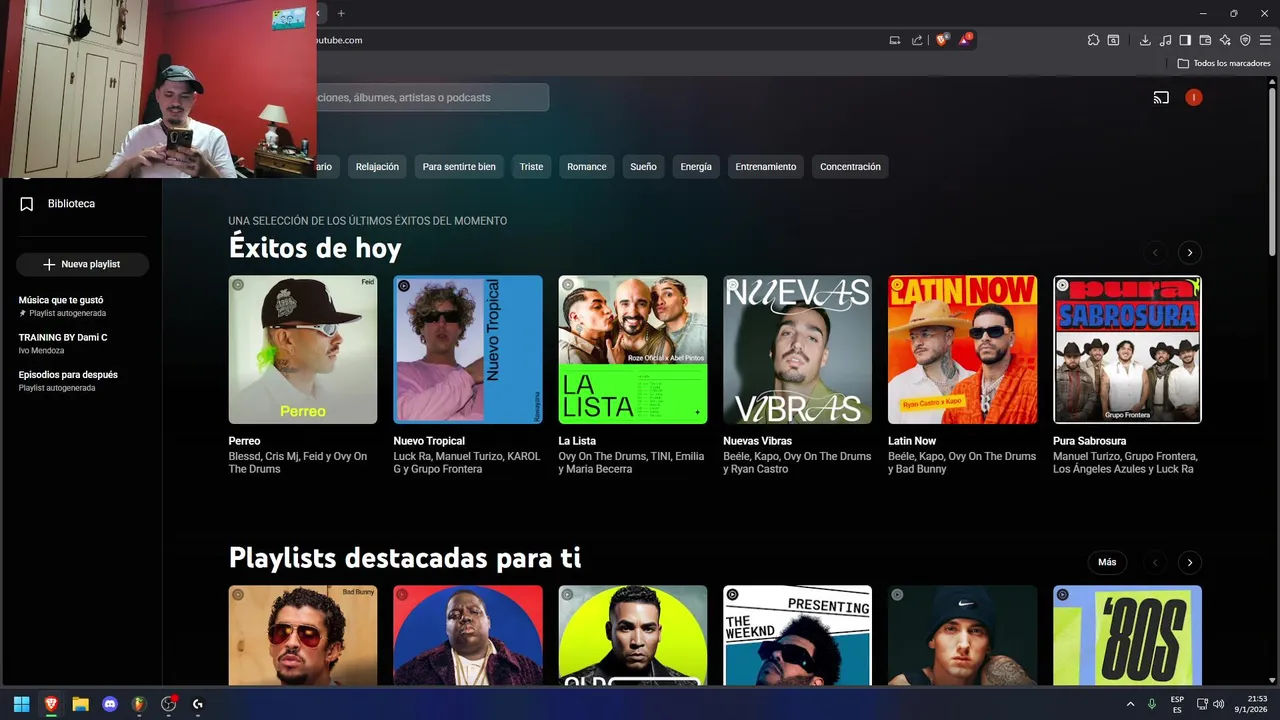Open the browser extensions puzzle icon
The image size is (1280, 720).
1093,40
